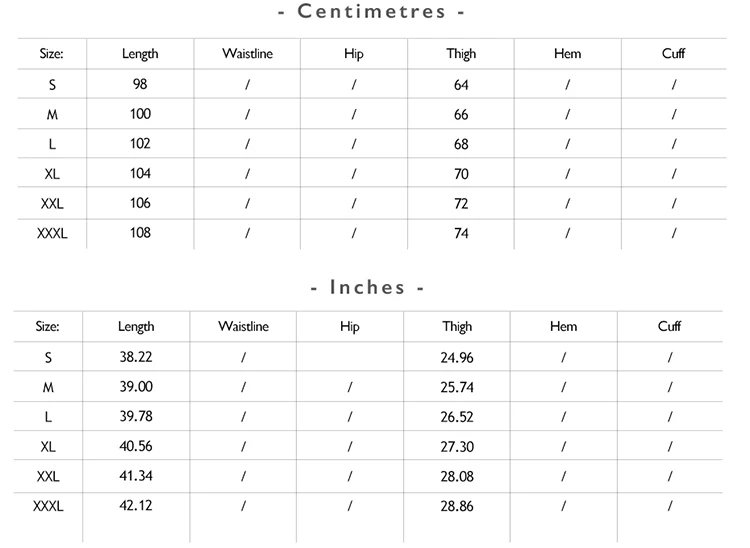Viewport: 750px width, 548px height.
Task: Click the length value 38.22 in inches
Action: coord(136,357)
